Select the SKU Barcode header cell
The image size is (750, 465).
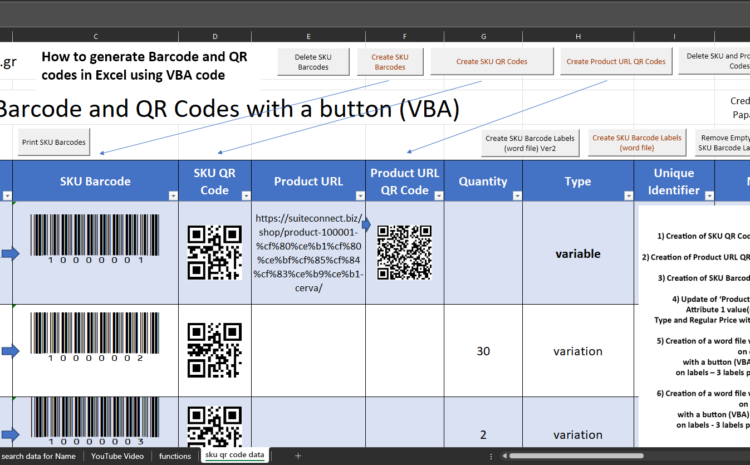coord(95,181)
